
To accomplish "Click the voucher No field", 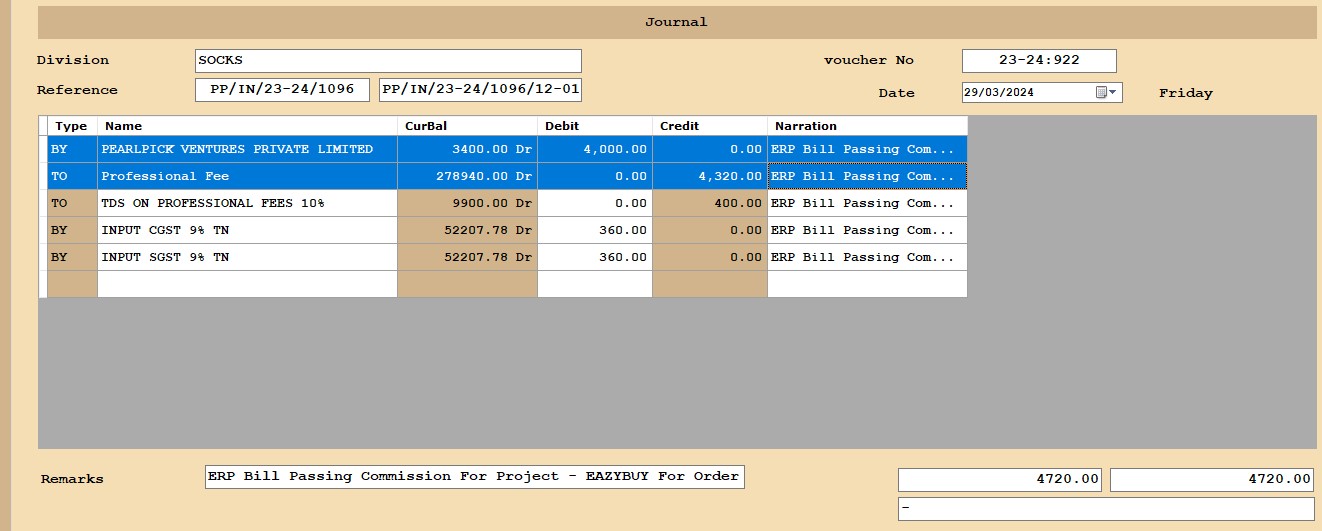I will point(1038,61).
